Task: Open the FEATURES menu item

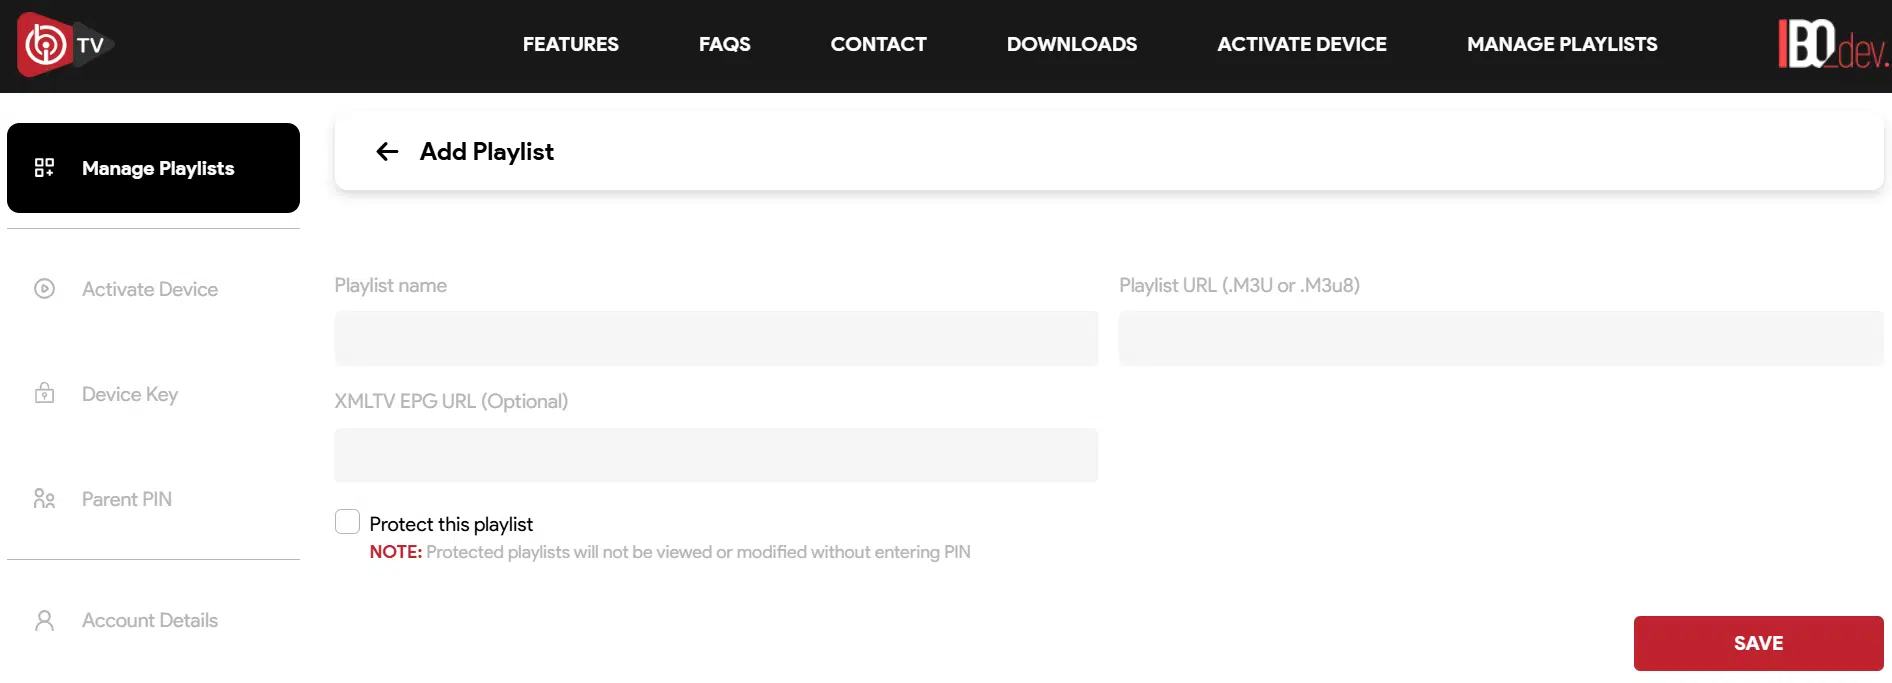Action: (x=570, y=45)
